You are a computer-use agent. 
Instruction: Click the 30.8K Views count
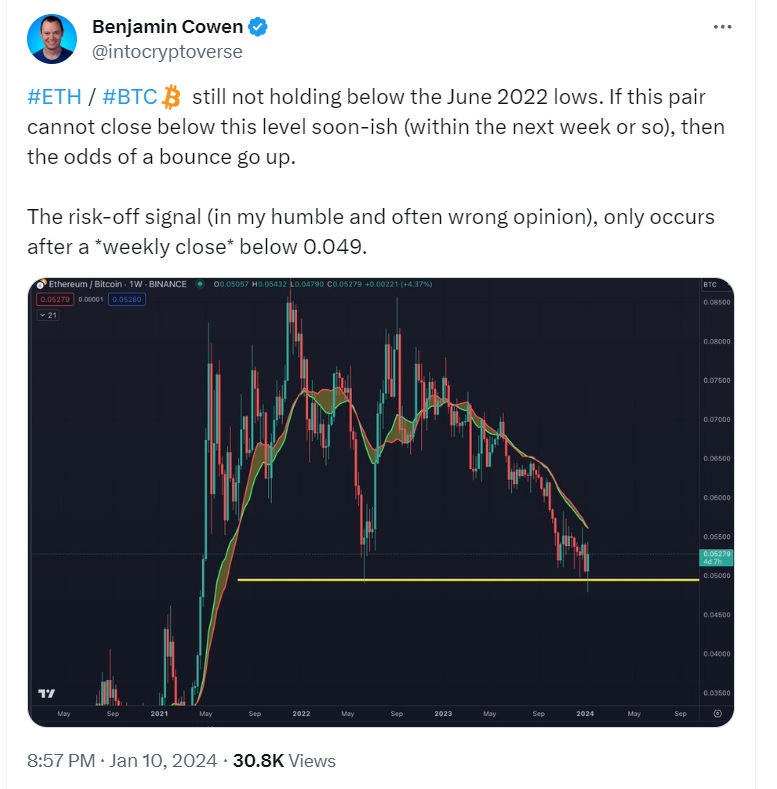click(284, 760)
